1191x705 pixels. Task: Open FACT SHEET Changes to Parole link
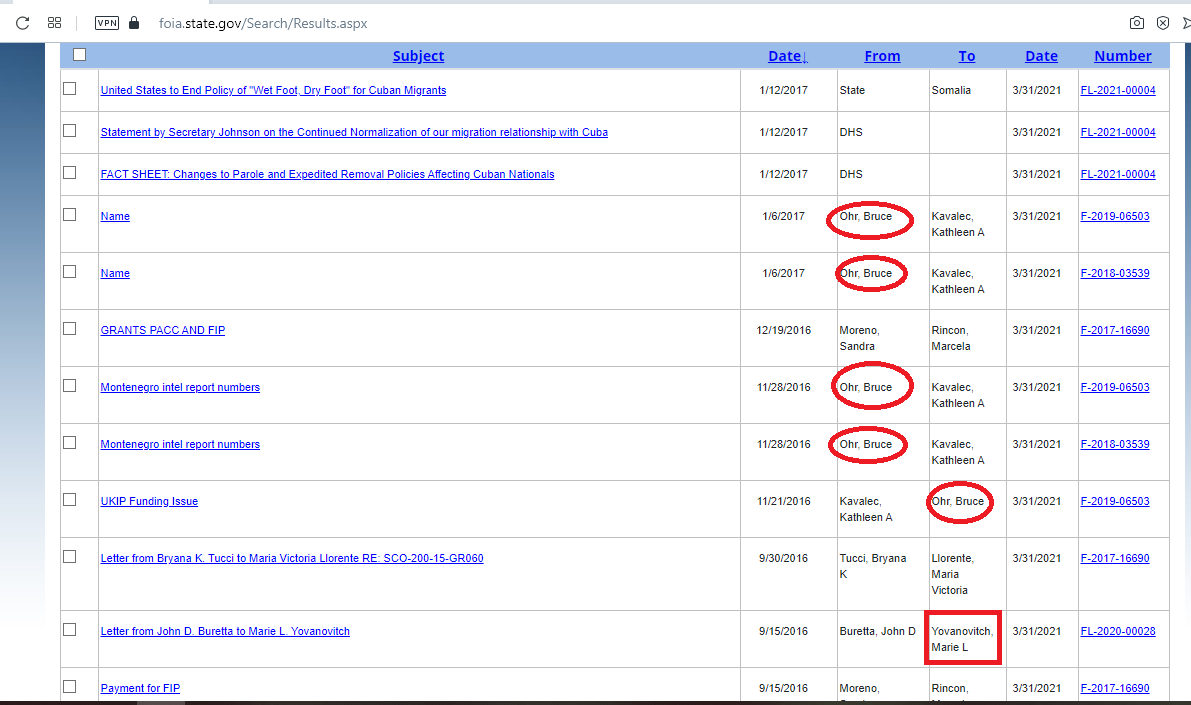327,174
